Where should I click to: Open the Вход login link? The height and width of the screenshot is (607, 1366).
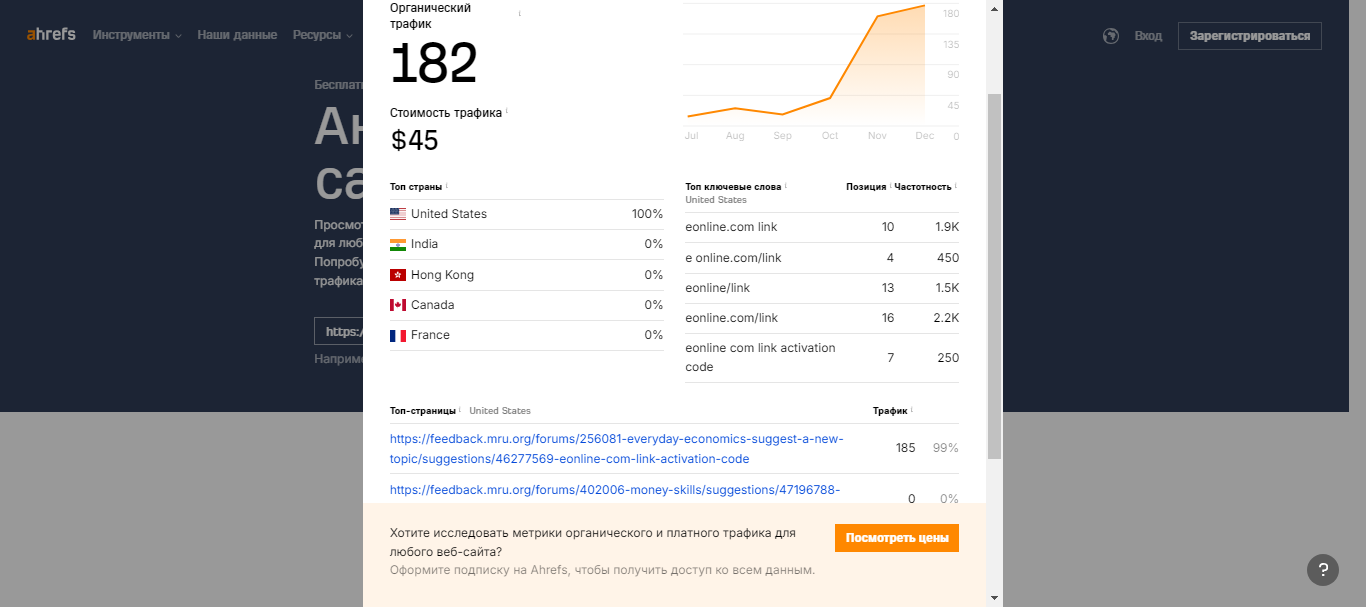1148,36
